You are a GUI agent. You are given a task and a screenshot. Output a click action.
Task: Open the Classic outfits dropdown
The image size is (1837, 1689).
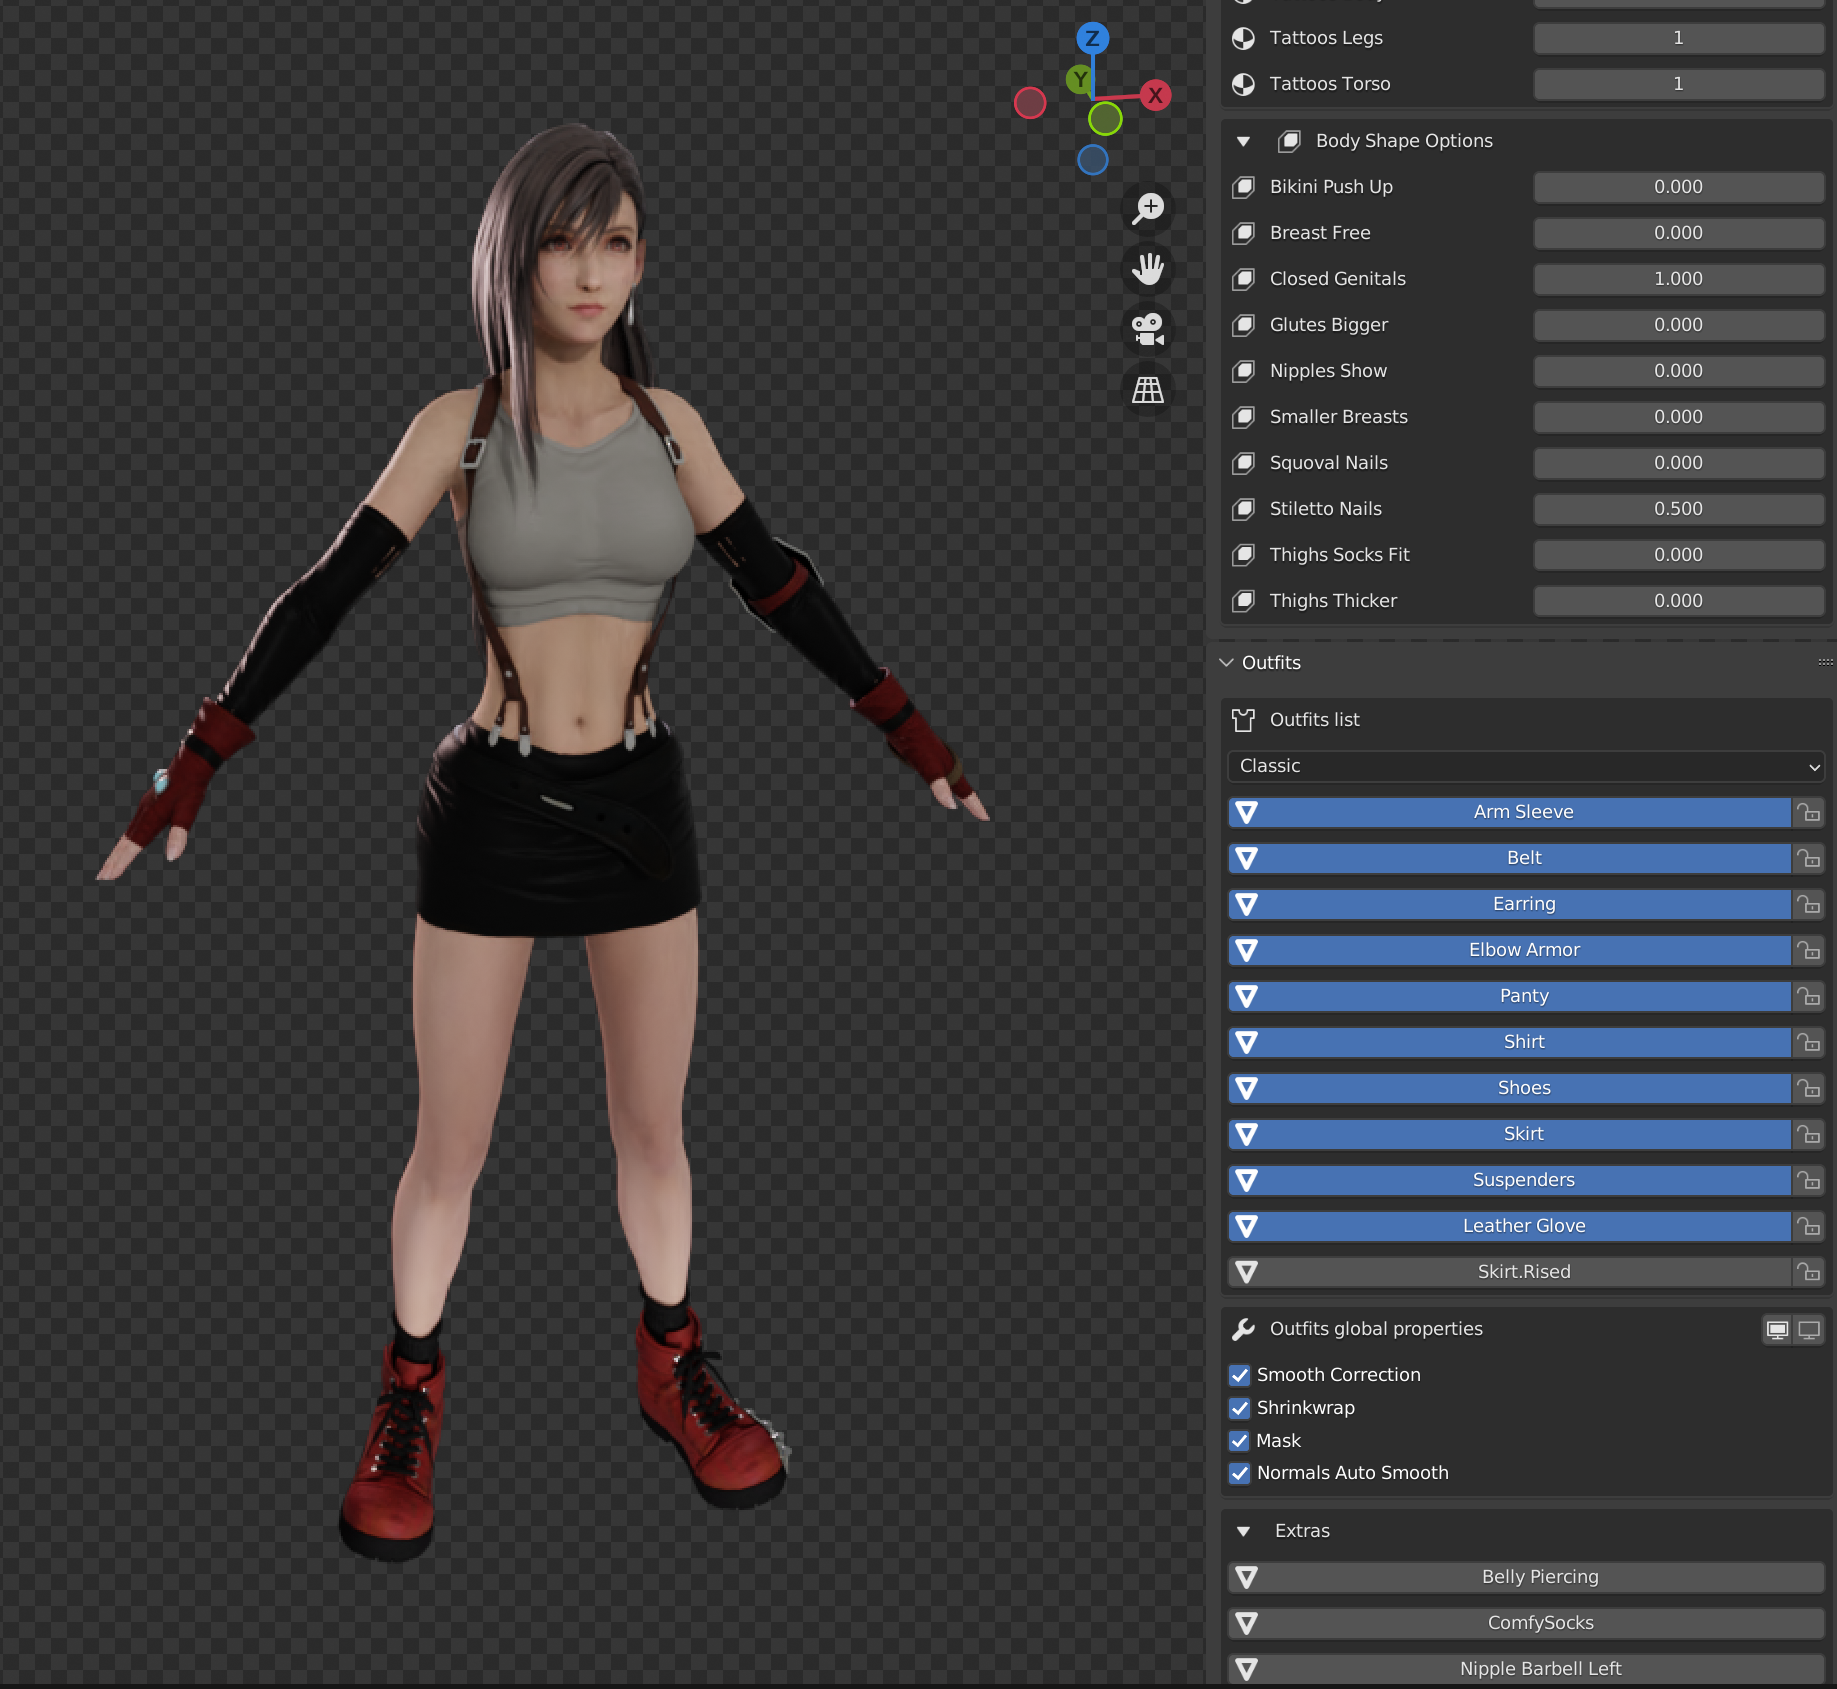click(x=1526, y=766)
